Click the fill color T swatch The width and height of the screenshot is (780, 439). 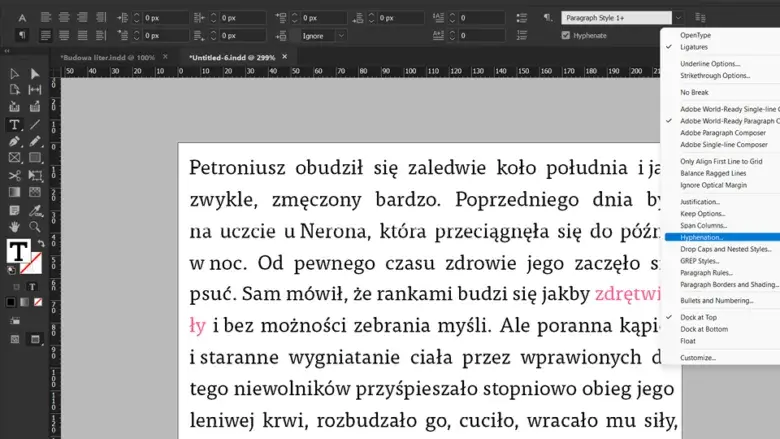coord(18,251)
